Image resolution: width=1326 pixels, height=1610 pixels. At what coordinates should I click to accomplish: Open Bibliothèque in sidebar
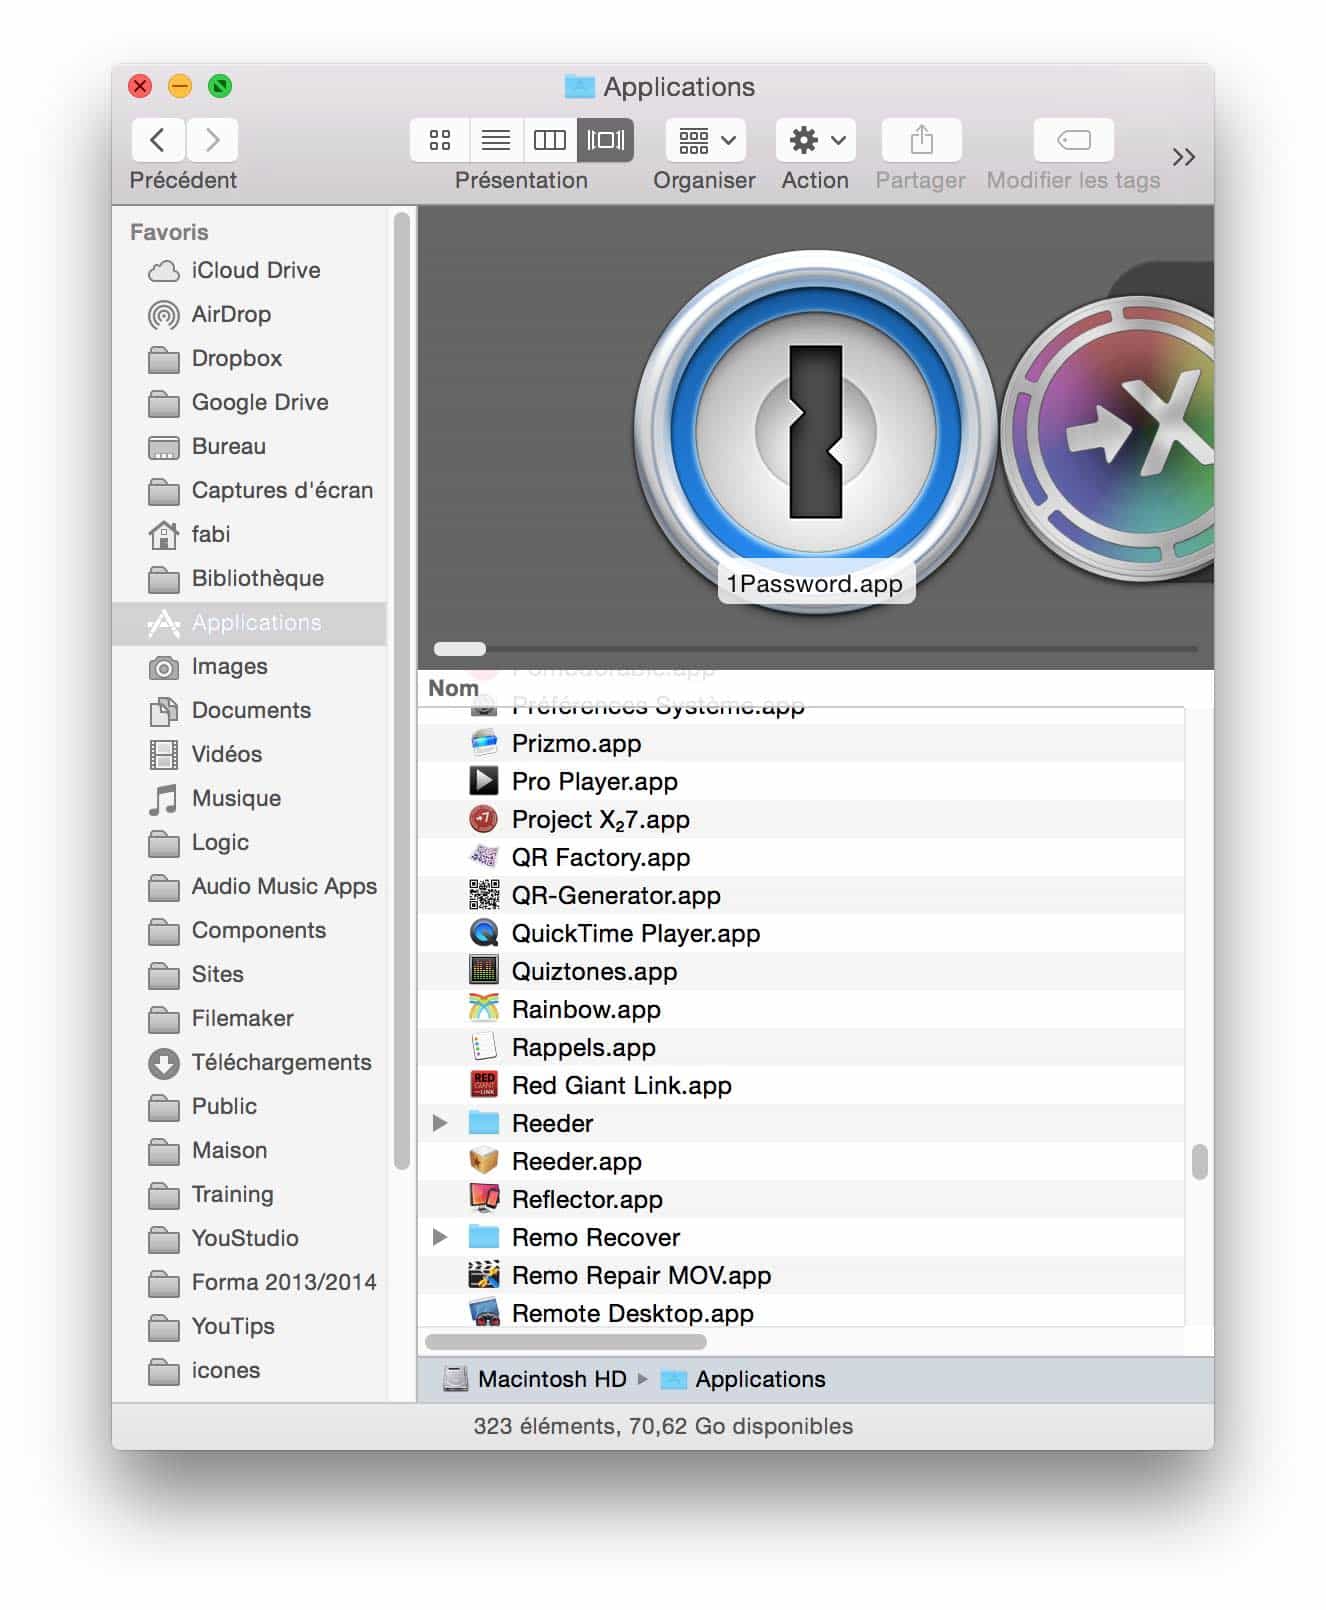coord(250,578)
